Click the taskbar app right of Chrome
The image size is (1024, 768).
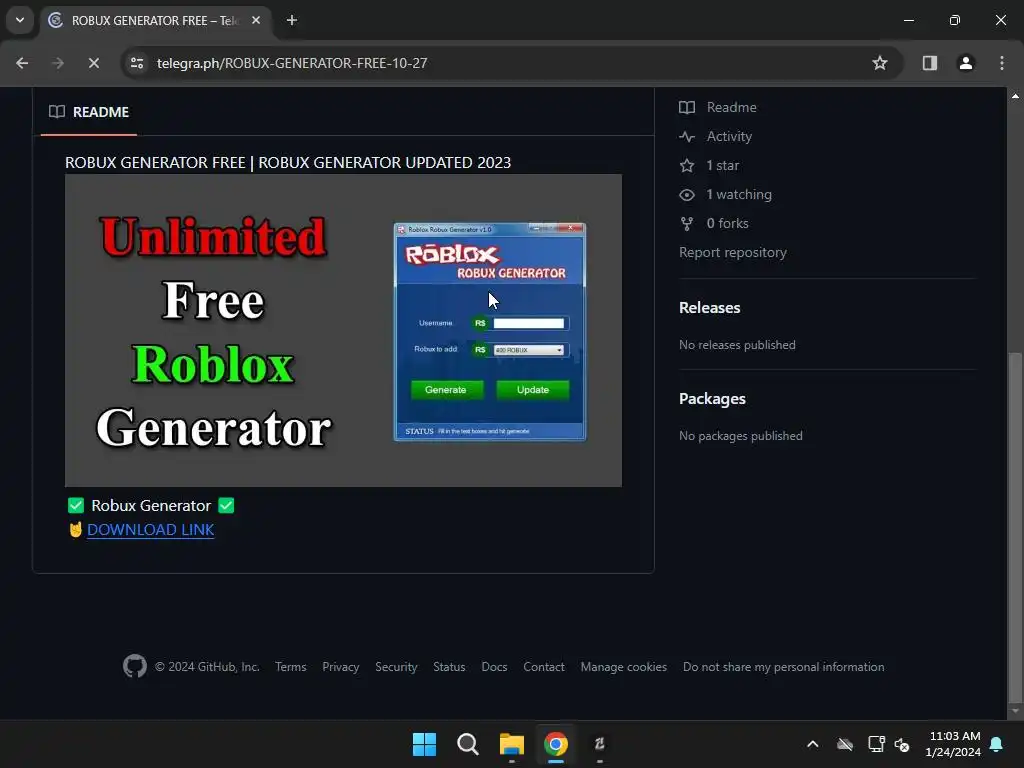(x=600, y=744)
